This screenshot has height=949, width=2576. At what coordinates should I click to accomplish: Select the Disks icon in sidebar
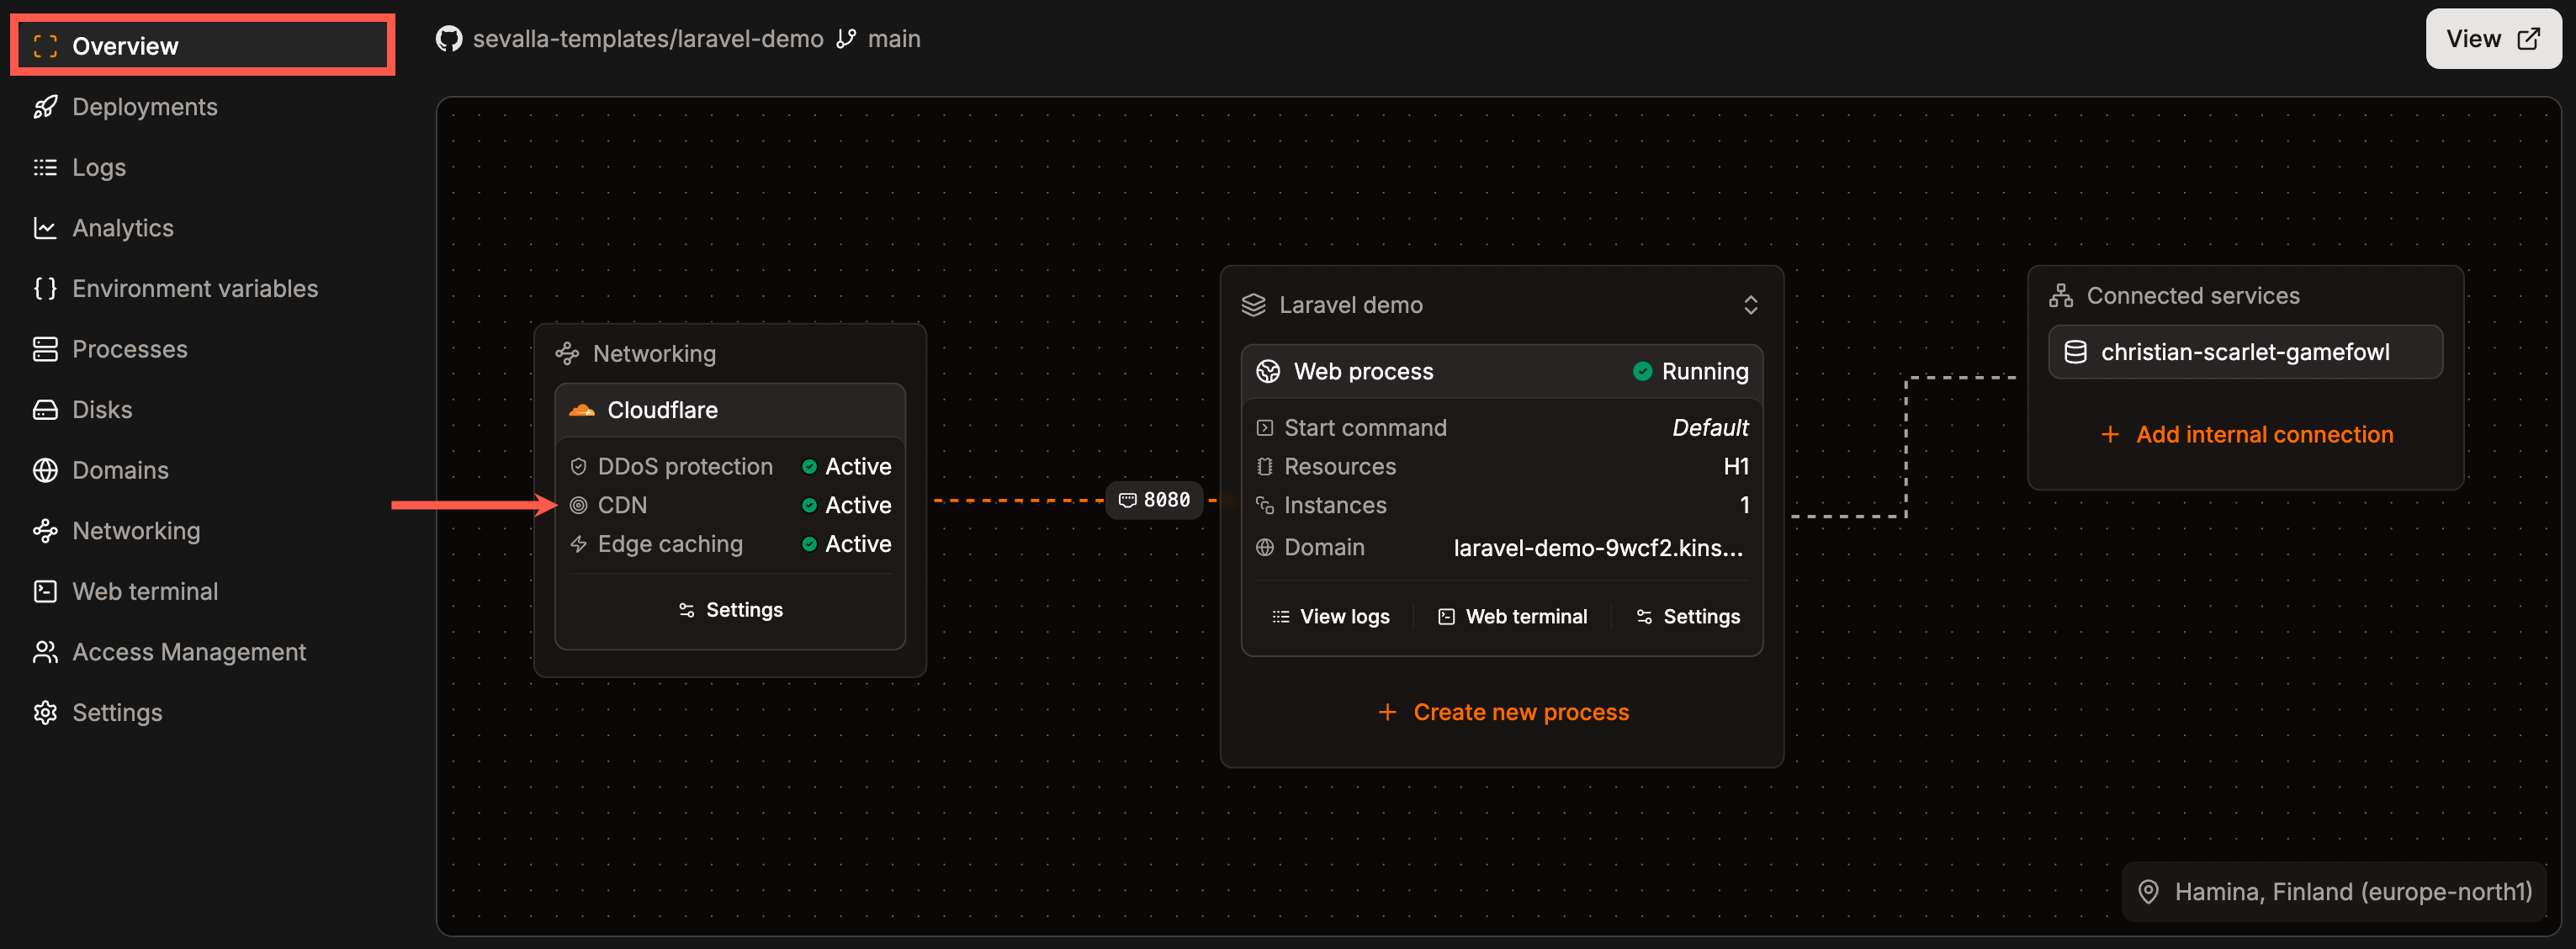45,409
